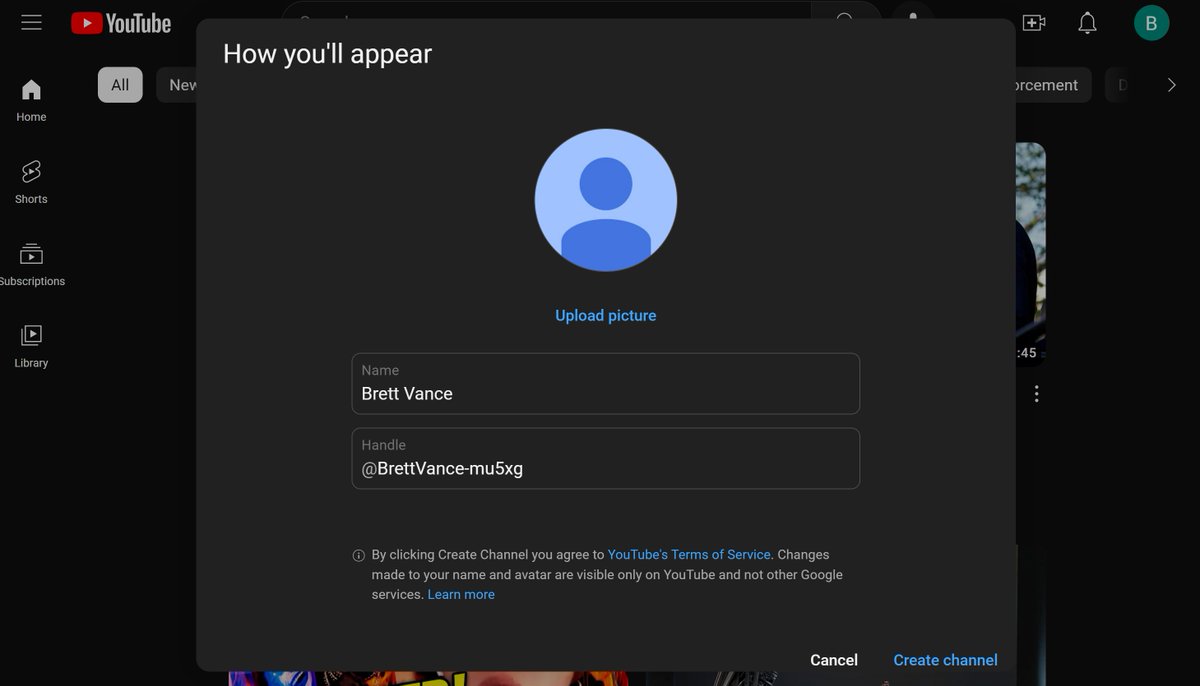Viewport: 1200px width, 686px height.
Task: Click the How you'll appear heading
Action: coord(328,53)
